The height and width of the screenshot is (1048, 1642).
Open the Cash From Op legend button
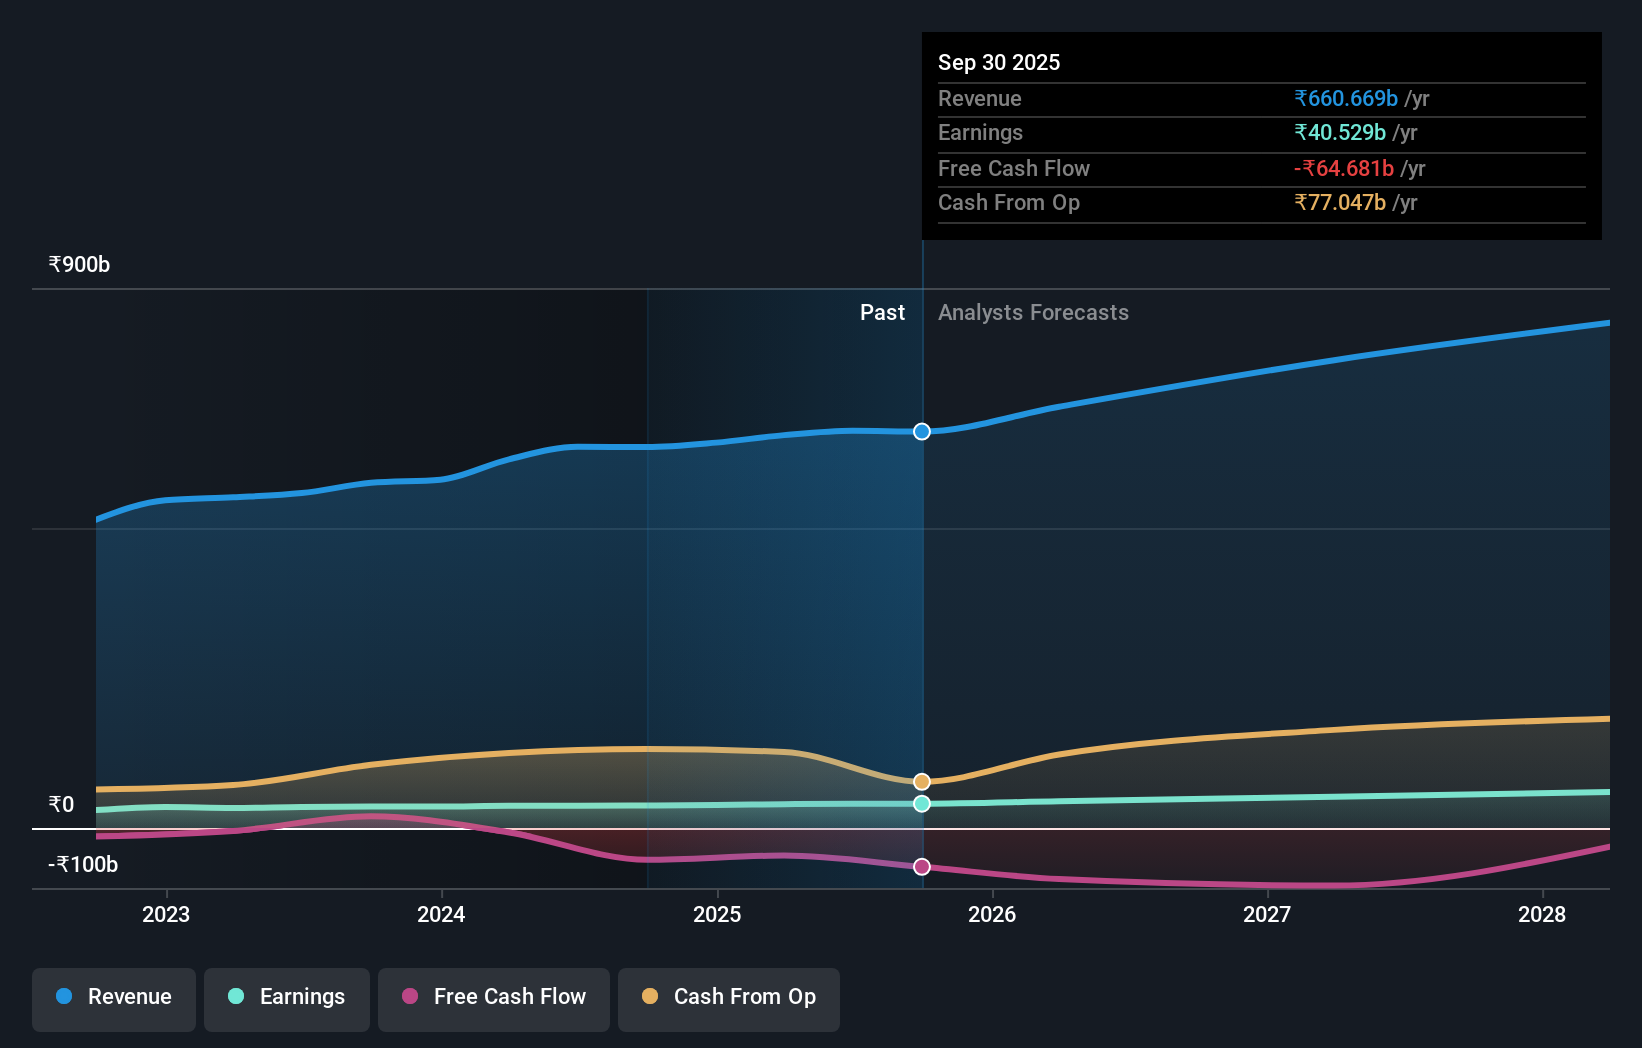click(x=728, y=997)
